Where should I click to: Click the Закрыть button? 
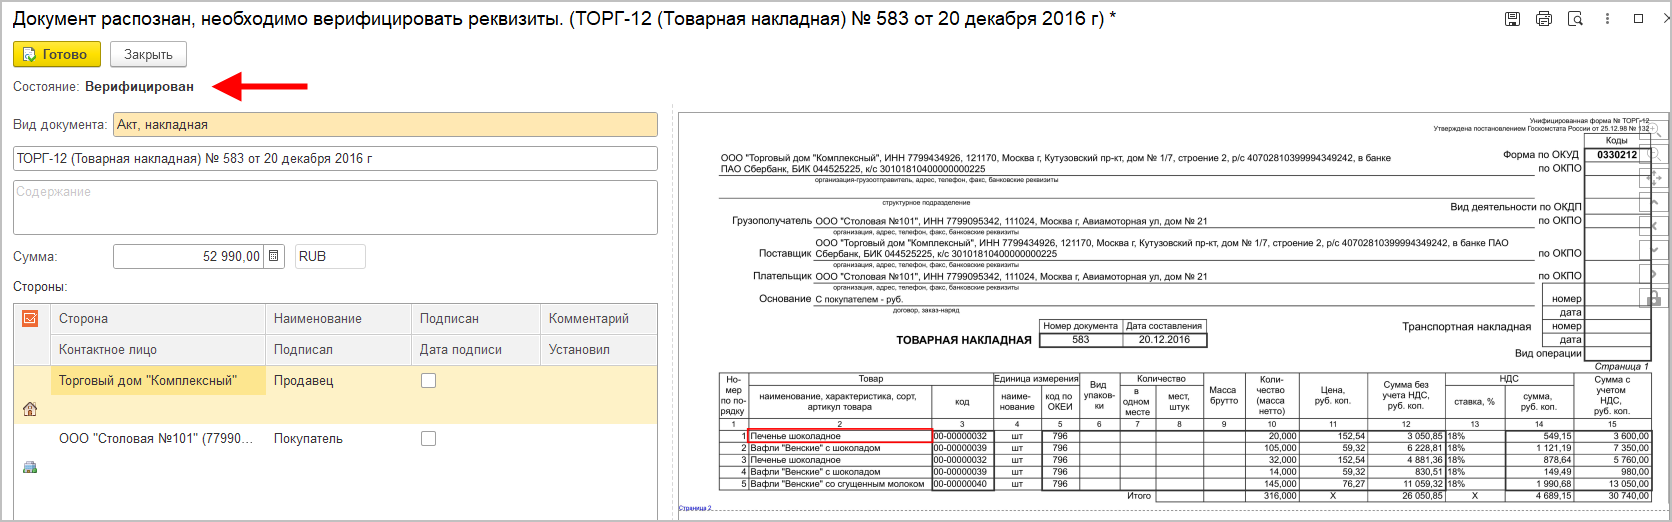[x=148, y=54]
